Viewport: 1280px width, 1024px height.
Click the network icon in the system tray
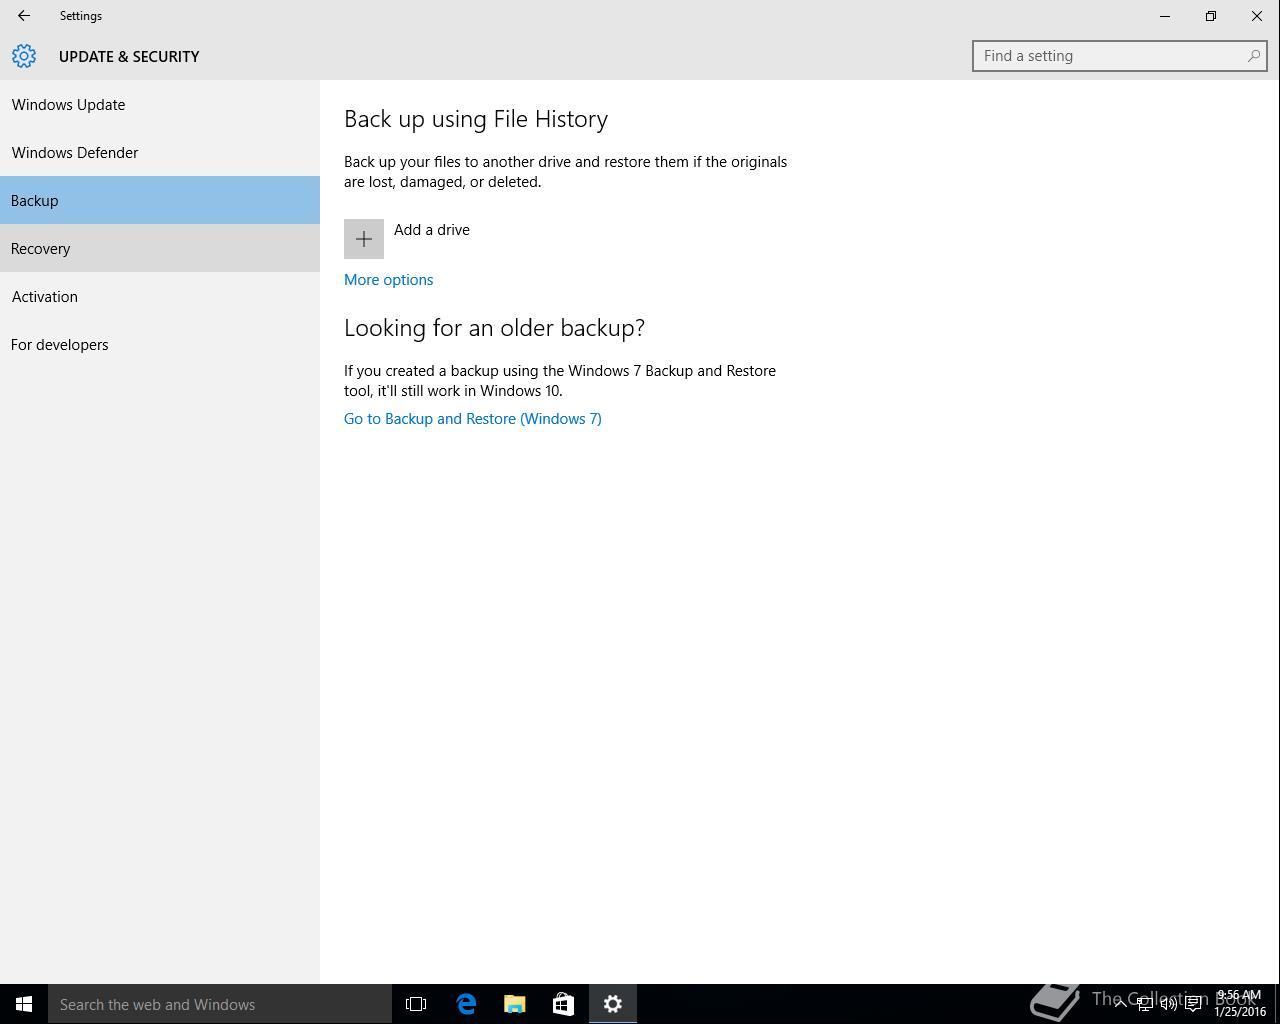click(x=1144, y=1004)
